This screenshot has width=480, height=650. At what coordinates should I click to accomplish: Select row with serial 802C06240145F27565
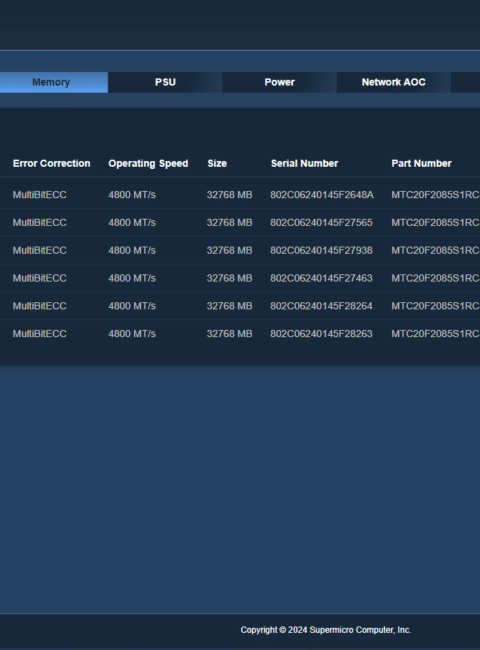pos(240,223)
